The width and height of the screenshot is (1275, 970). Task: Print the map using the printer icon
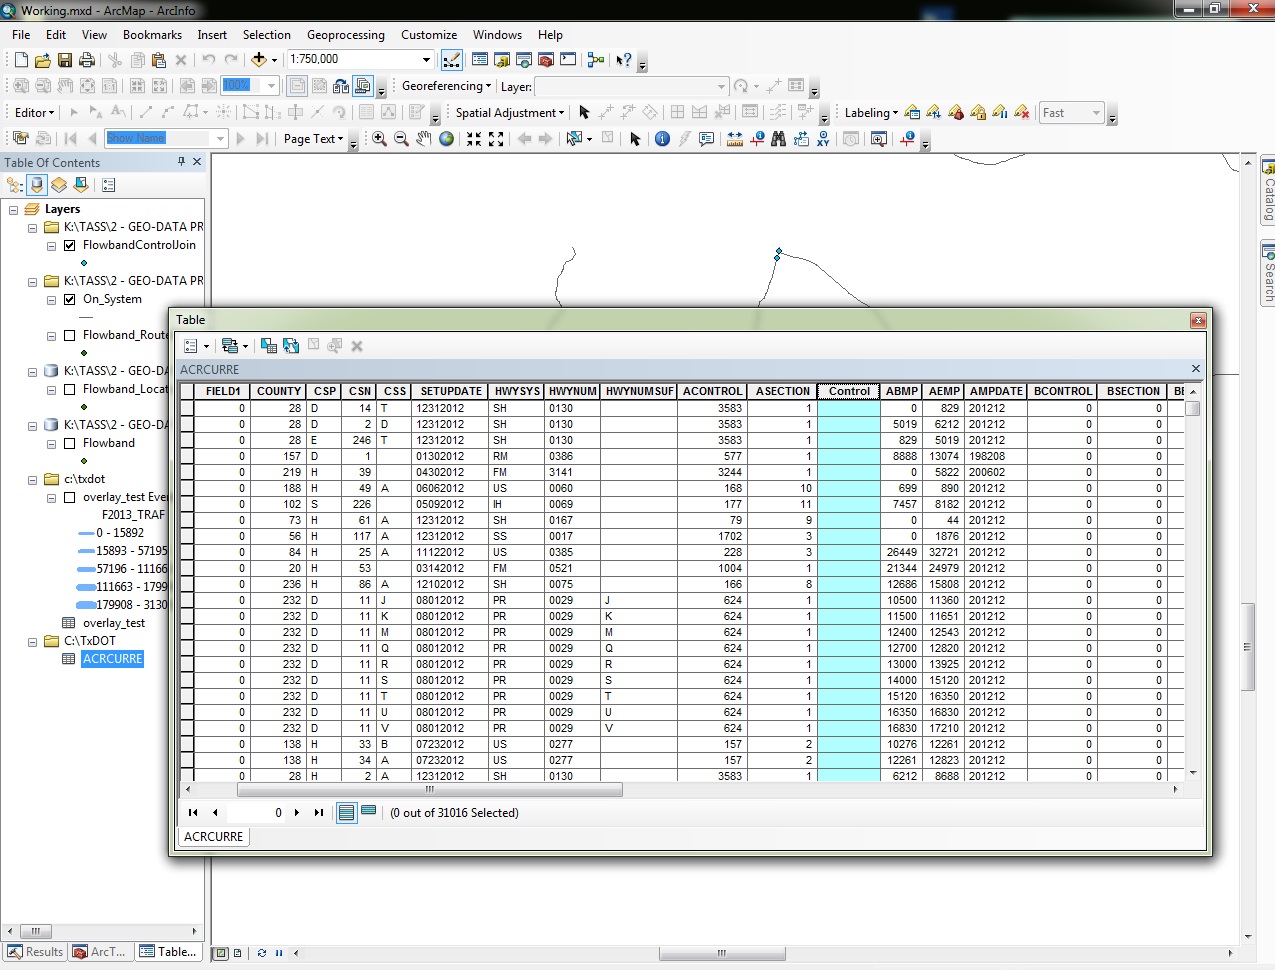(87, 60)
